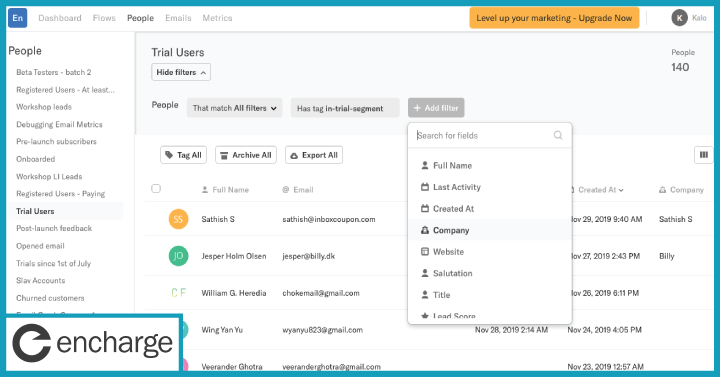Select Company field option
The width and height of the screenshot is (720, 377).
(x=489, y=230)
